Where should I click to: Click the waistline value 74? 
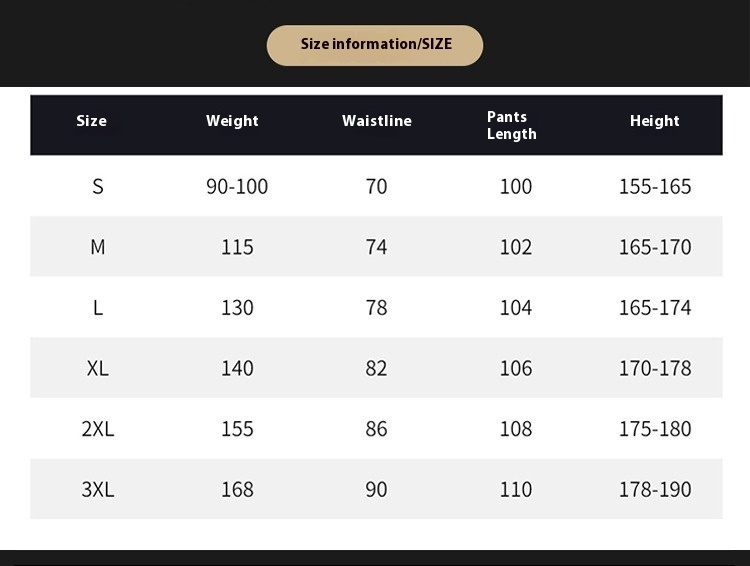coord(376,247)
